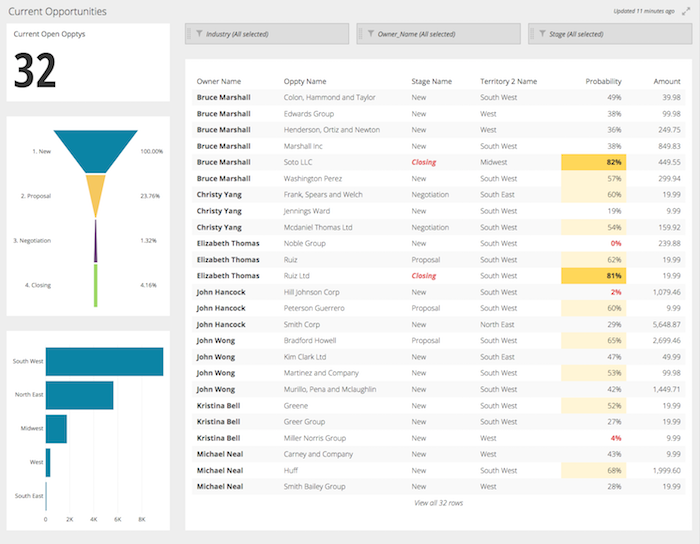Select Hill Johnson Corp opportunity
Viewport: 700px width, 544px height.
[312, 292]
